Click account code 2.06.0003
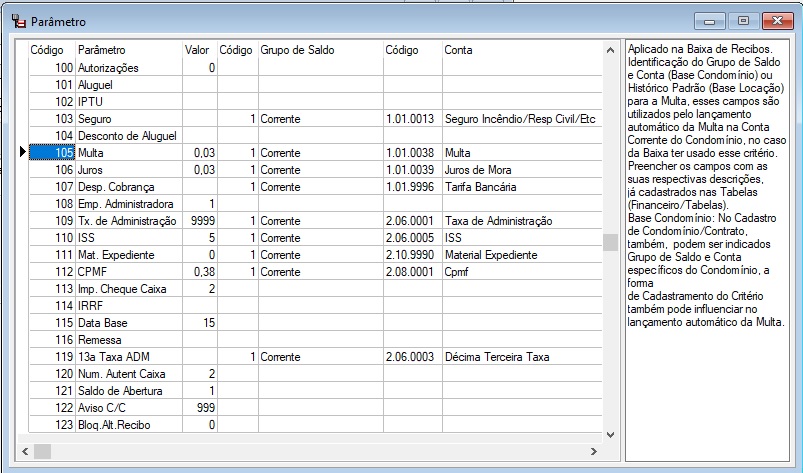 [413, 357]
